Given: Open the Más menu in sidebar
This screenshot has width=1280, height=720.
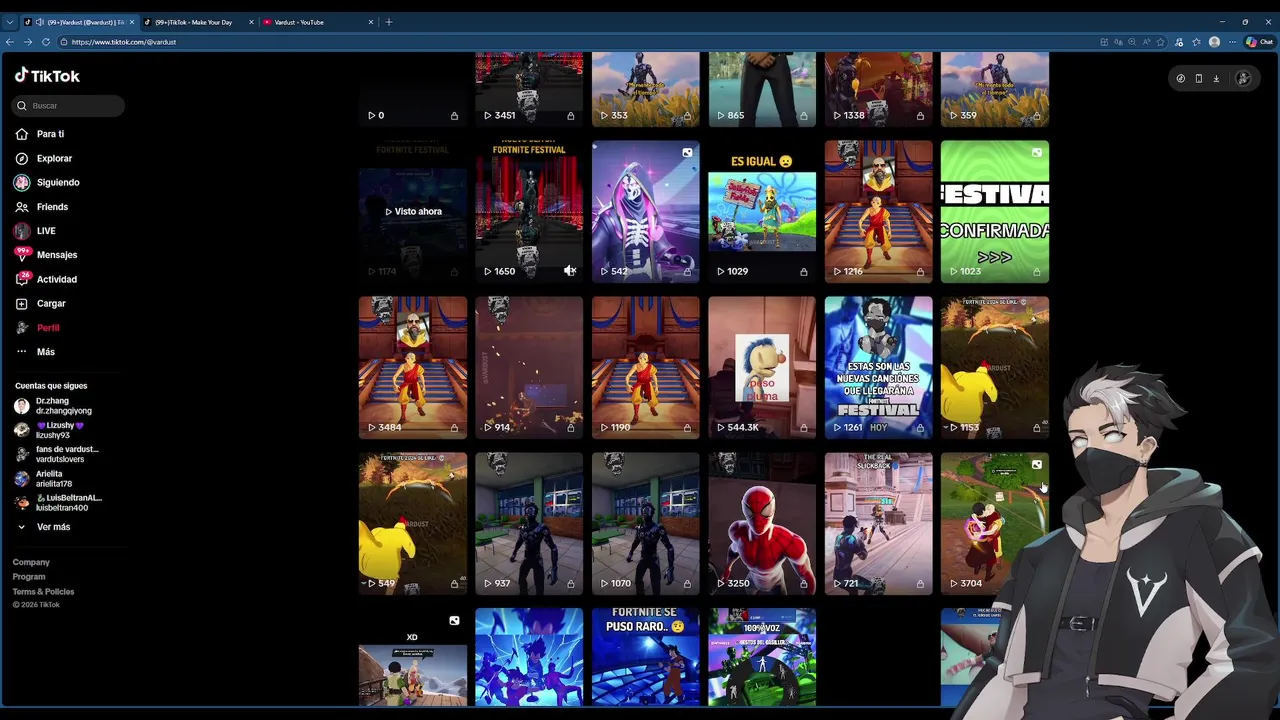Looking at the screenshot, I should (36, 352).
